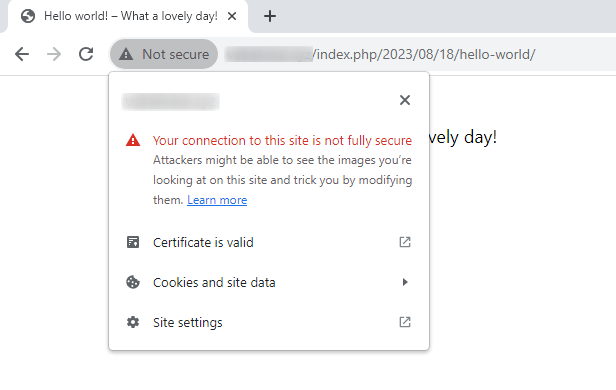The image size is (616, 390).
Task: Open Site settings
Action: tap(269, 322)
